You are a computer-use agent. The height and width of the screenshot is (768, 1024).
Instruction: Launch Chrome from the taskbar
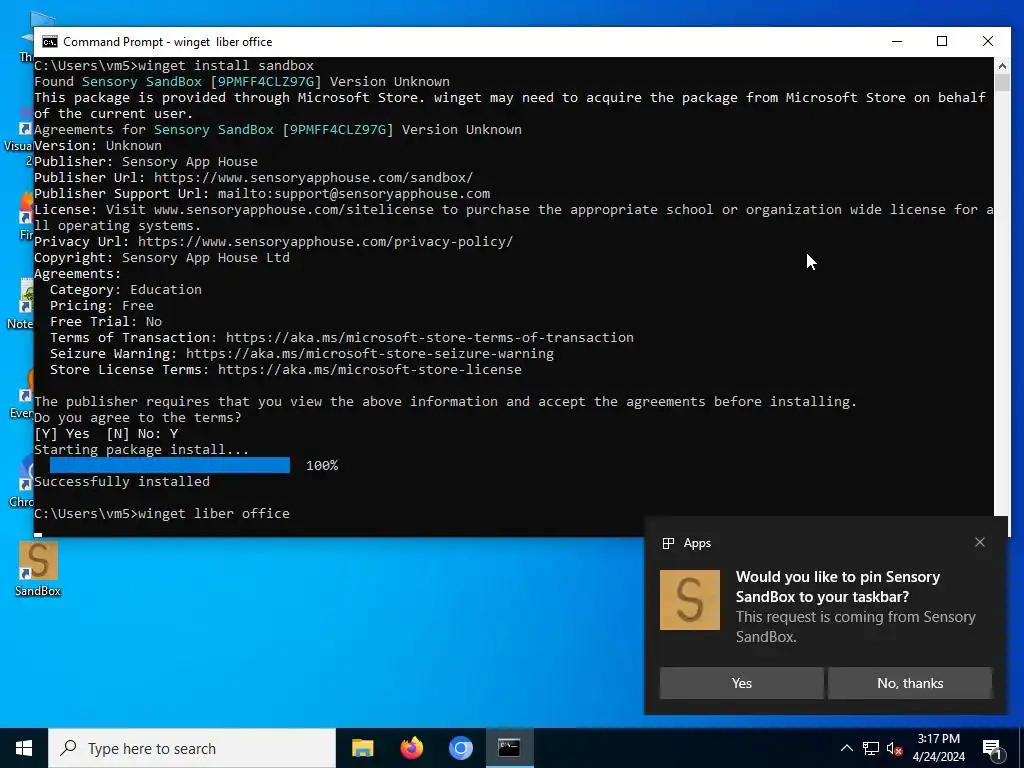coord(460,748)
